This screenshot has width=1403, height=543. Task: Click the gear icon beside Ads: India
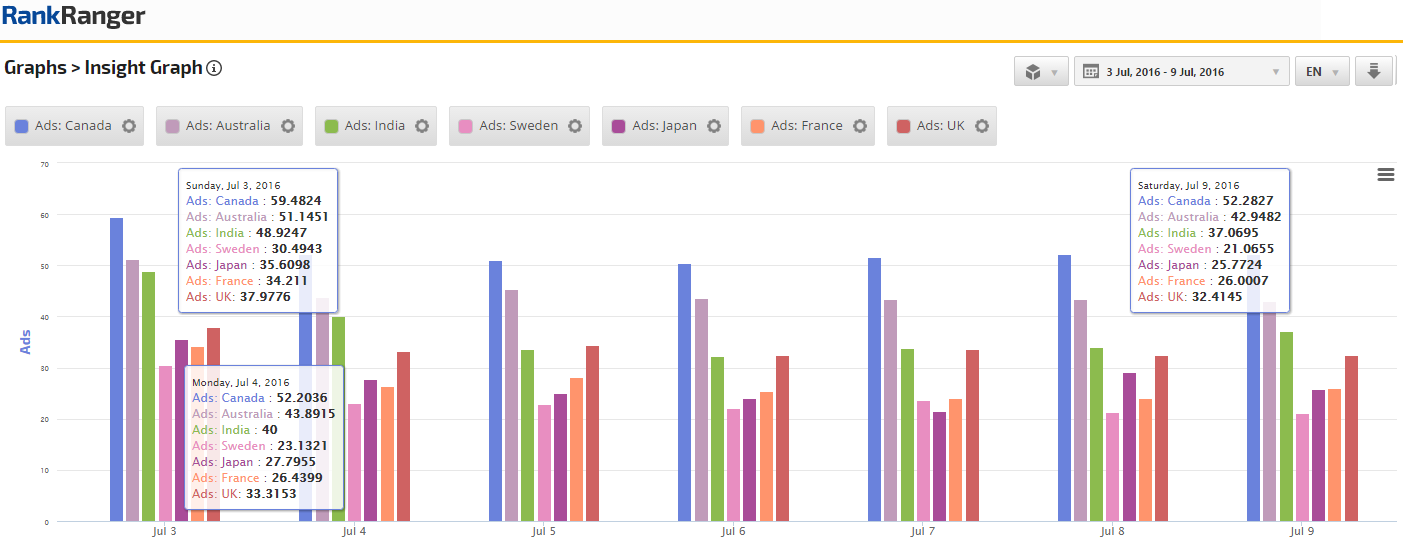[x=422, y=126]
